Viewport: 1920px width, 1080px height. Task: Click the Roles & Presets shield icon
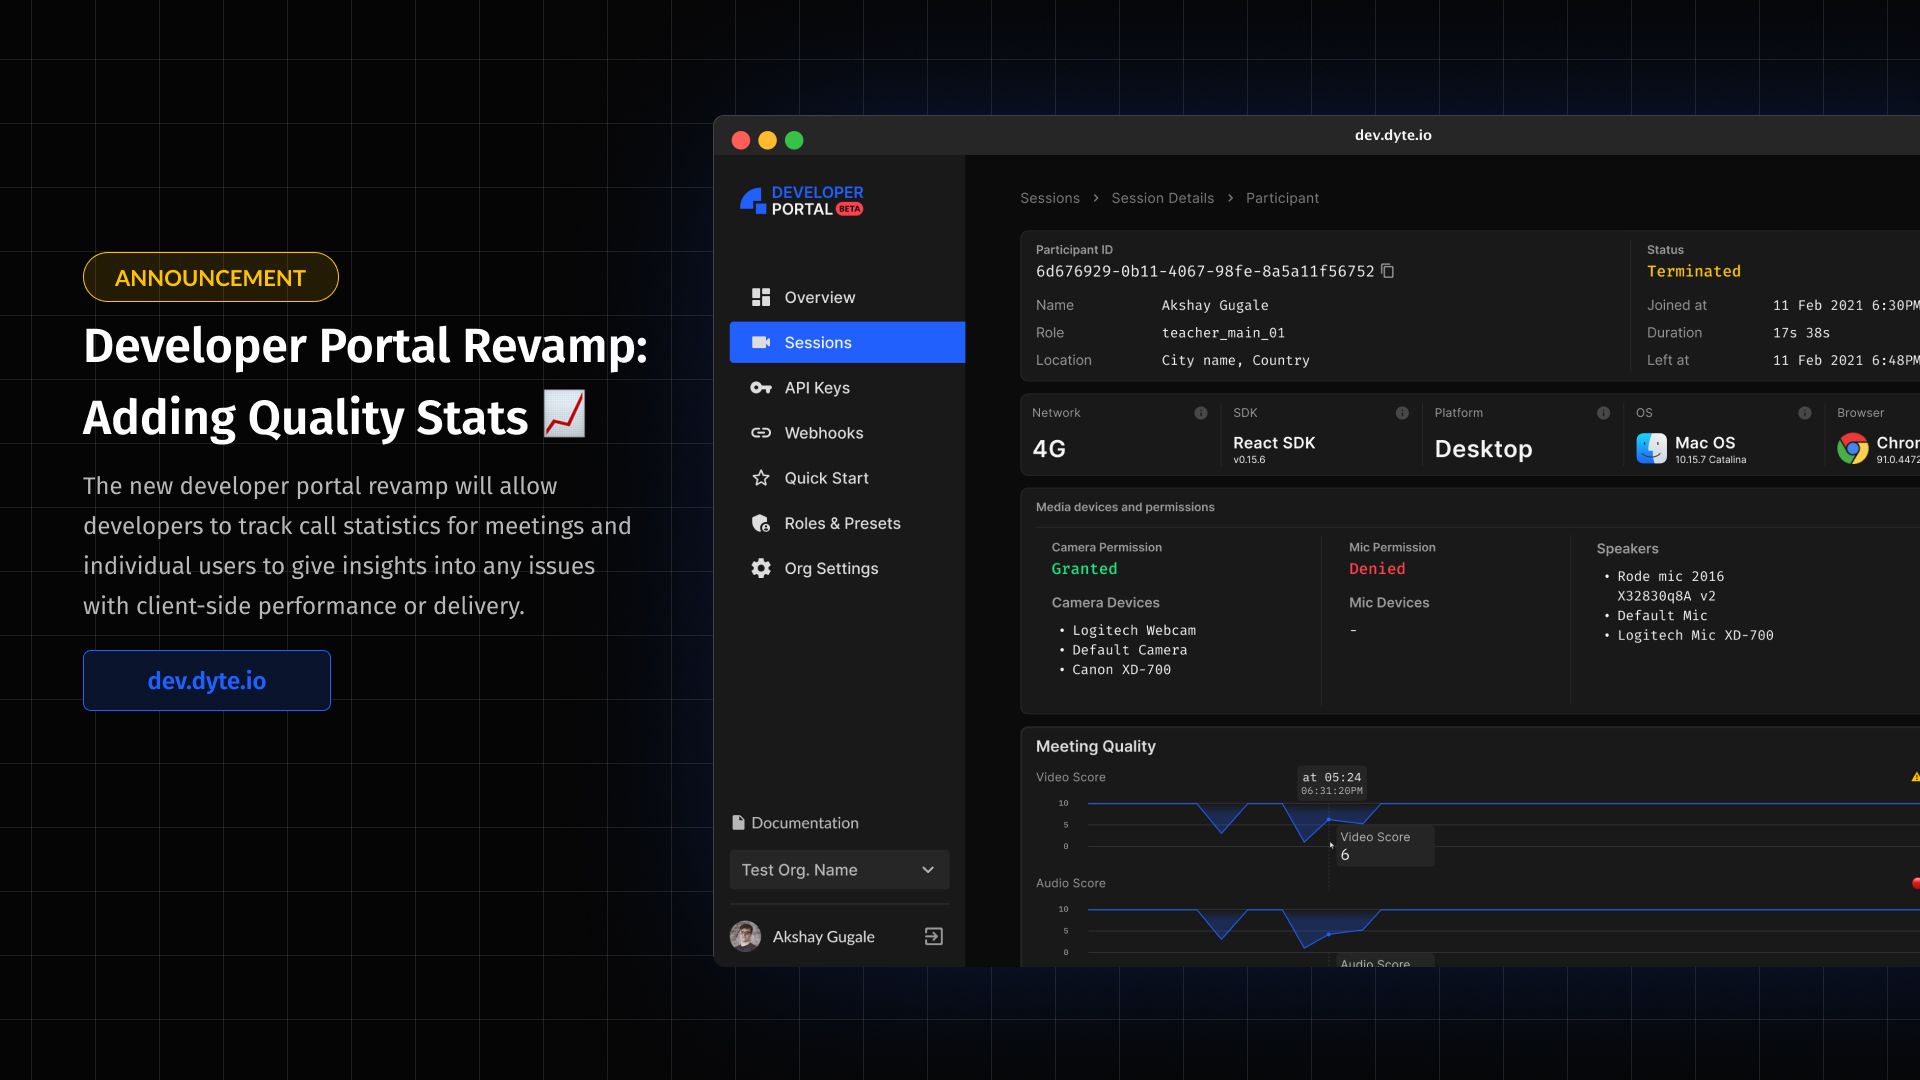coord(761,523)
